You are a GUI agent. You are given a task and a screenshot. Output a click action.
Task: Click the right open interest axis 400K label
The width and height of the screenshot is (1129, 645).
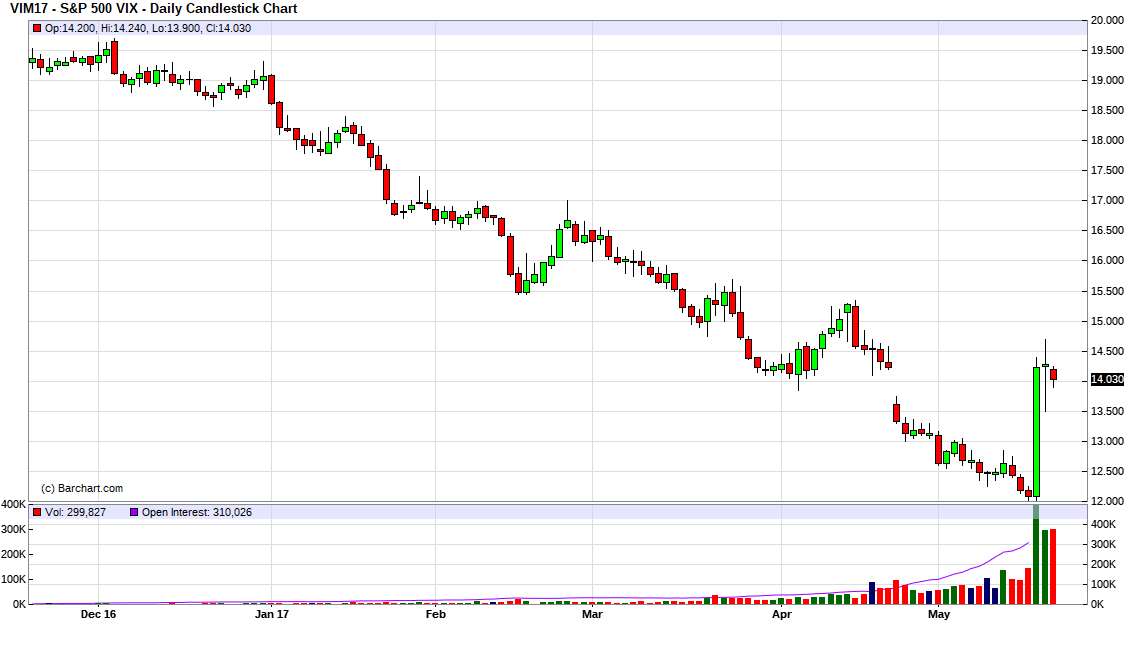[1103, 525]
